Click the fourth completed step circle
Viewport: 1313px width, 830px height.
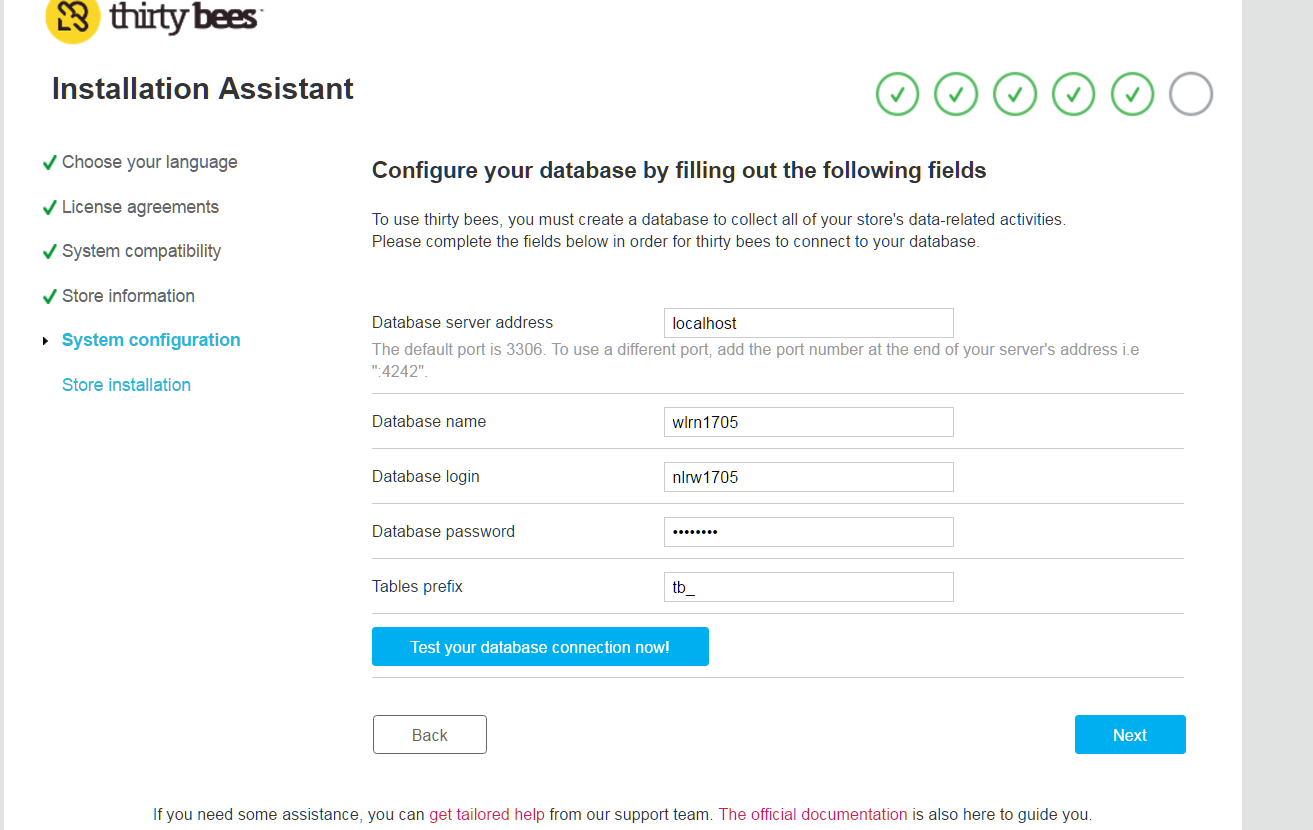click(1074, 95)
